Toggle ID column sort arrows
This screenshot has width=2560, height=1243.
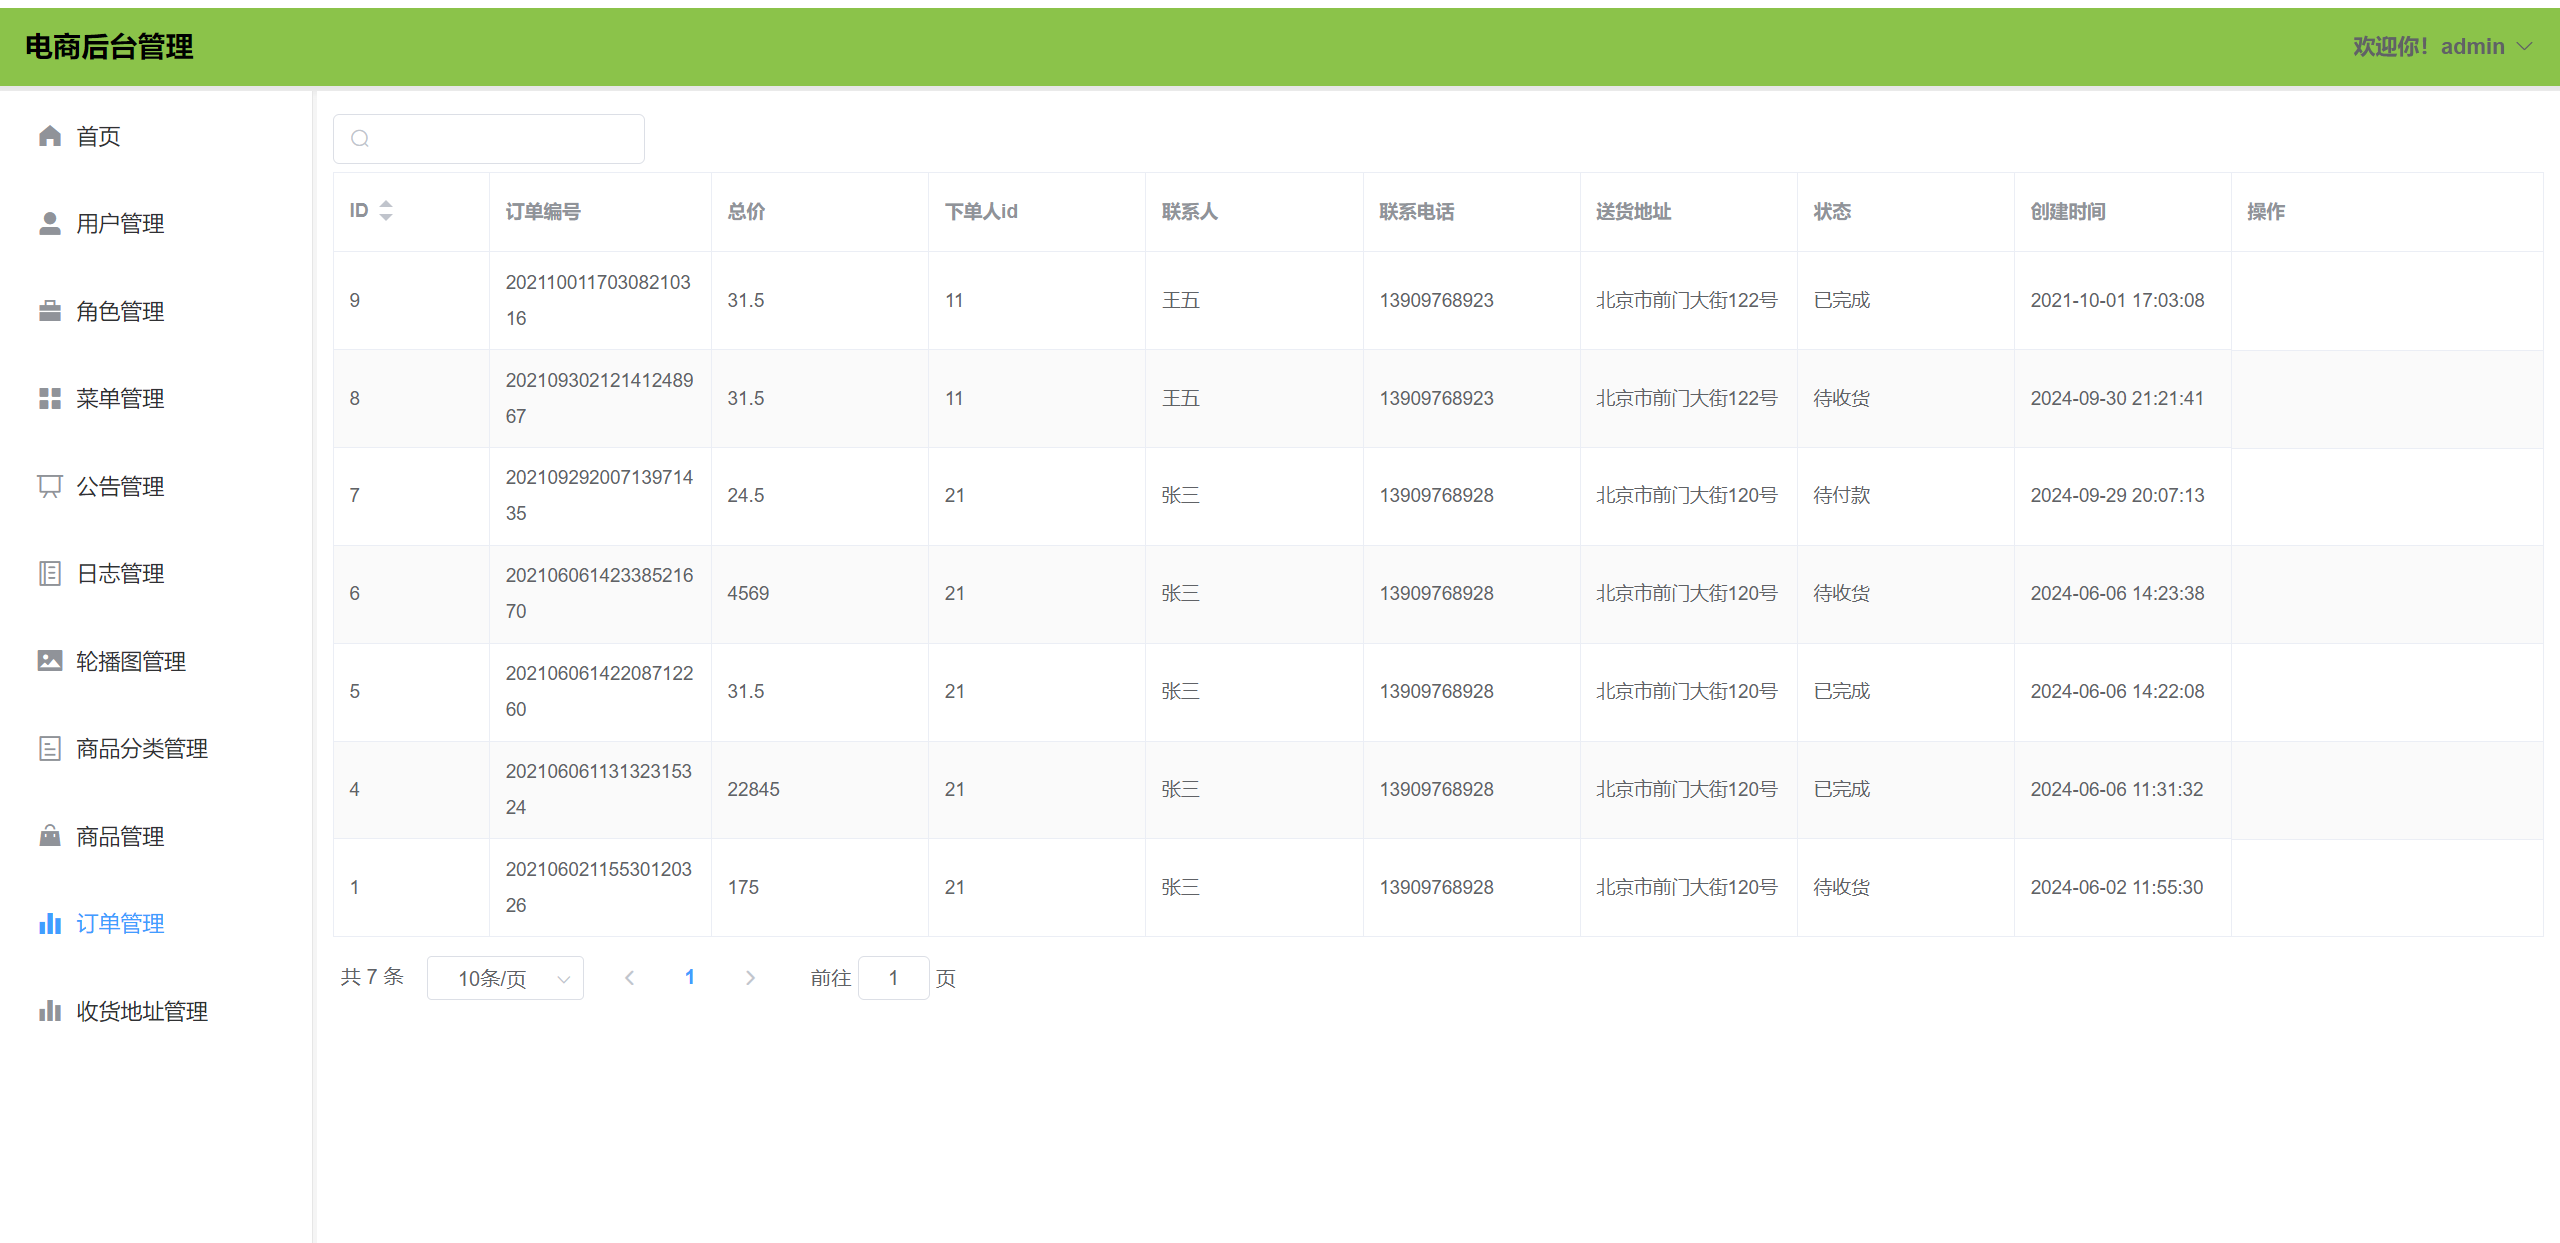(386, 211)
